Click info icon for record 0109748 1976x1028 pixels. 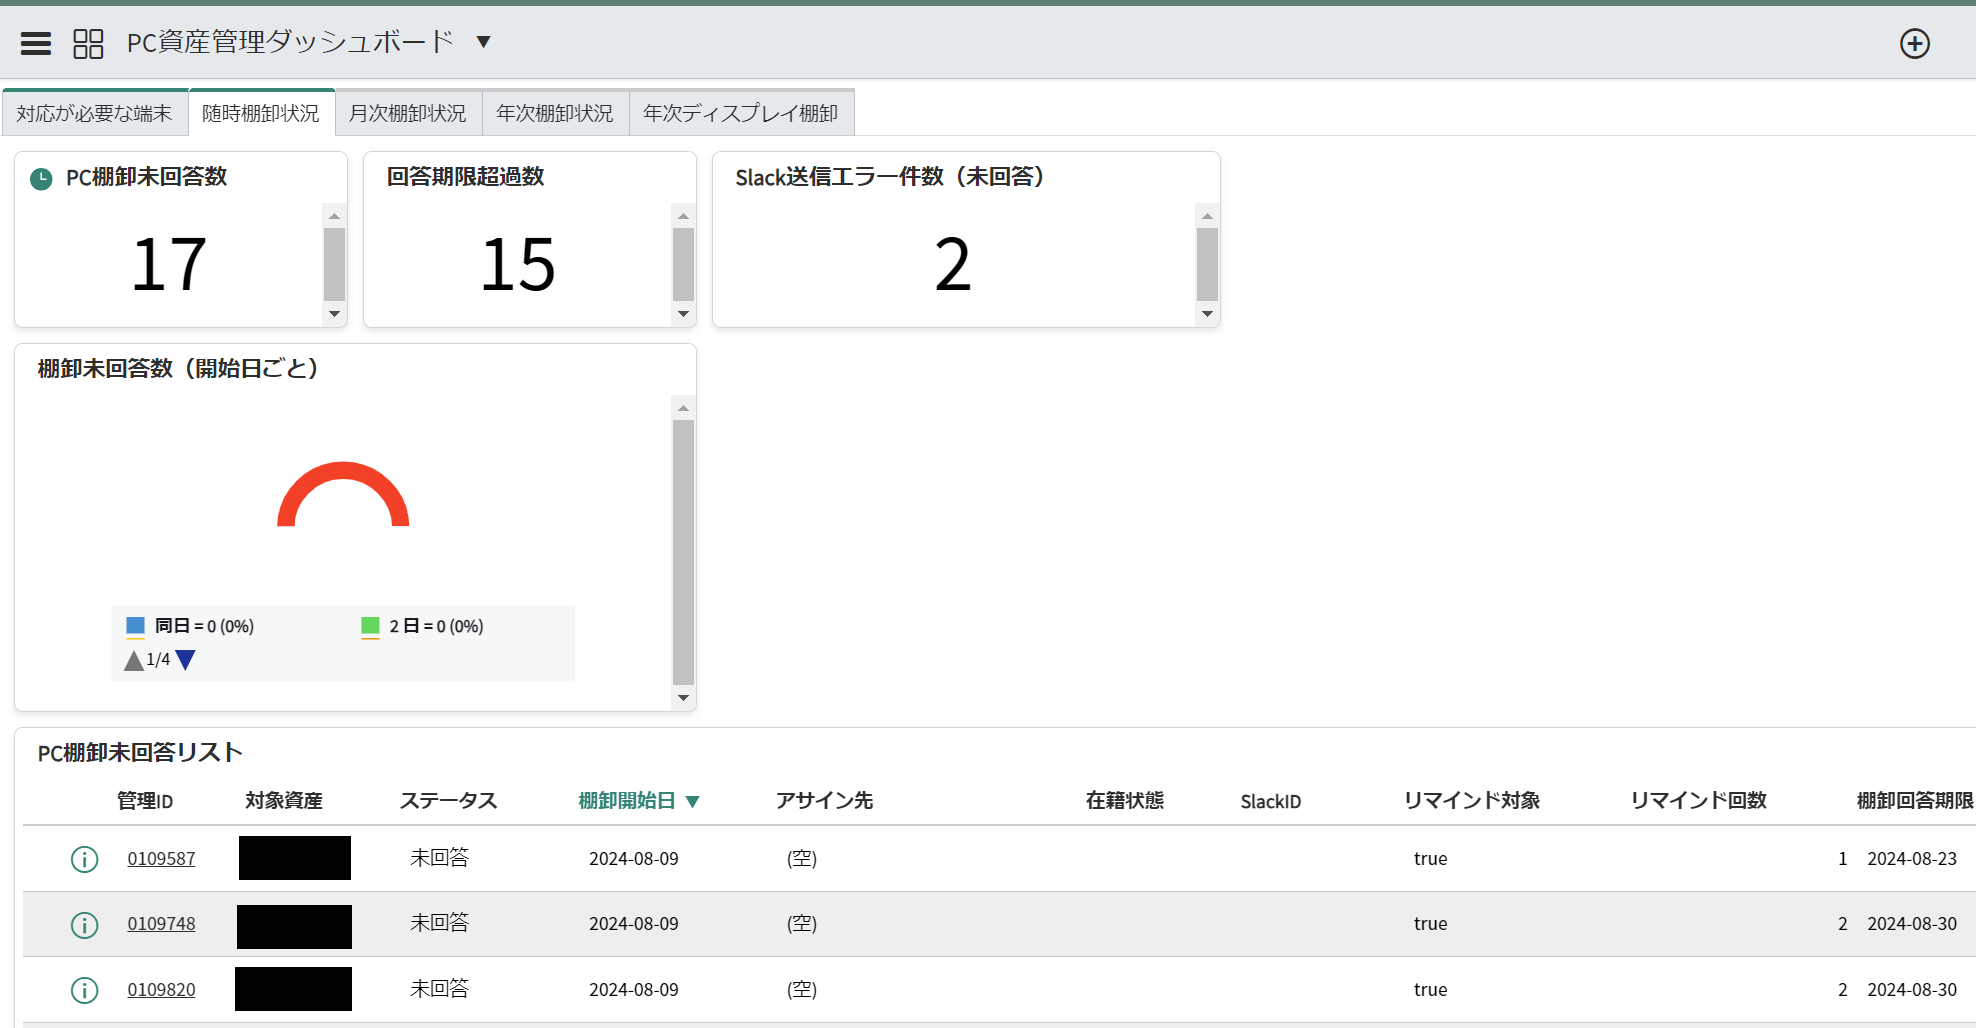point(85,925)
